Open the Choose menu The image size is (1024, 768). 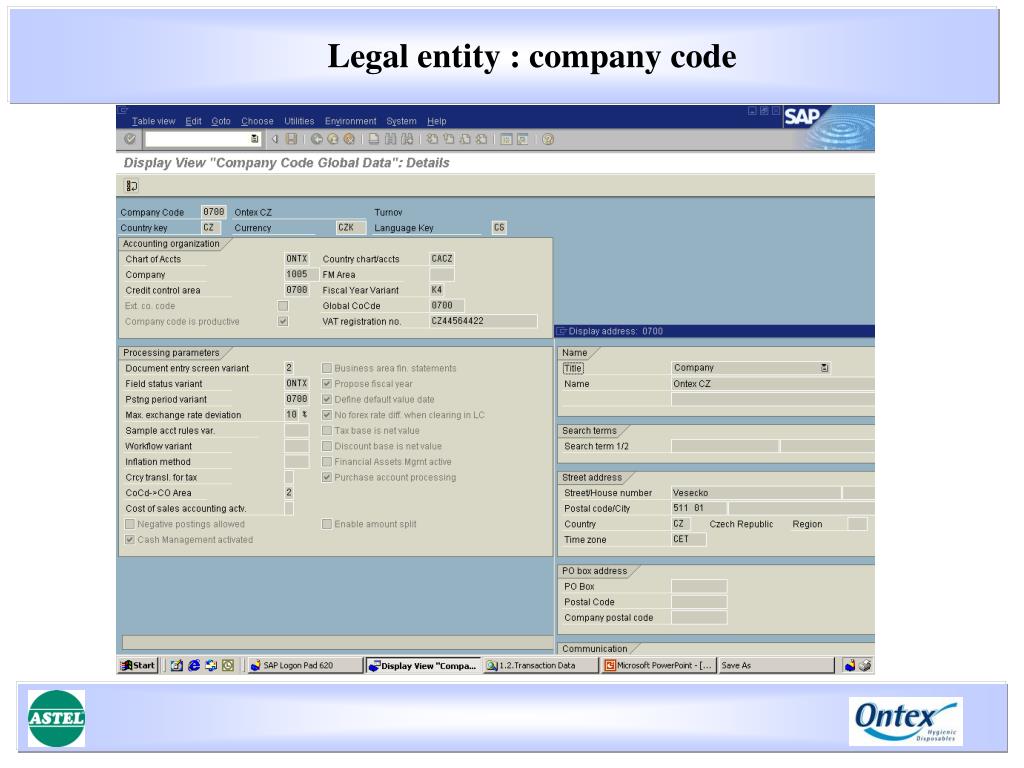pyautogui.click(x=257, y=121)
